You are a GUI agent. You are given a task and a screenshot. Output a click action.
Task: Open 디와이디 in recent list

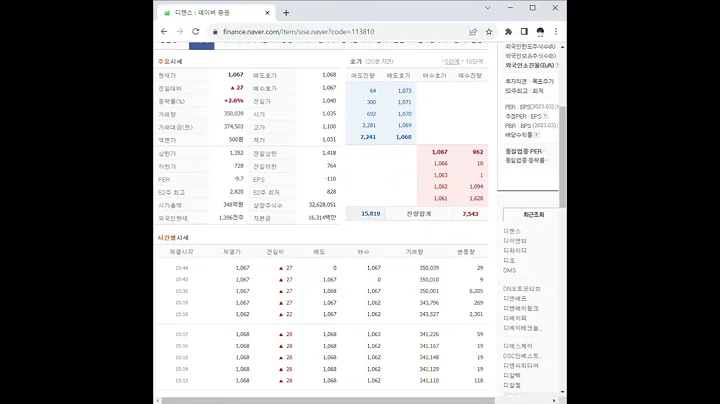tap(515, 251)
